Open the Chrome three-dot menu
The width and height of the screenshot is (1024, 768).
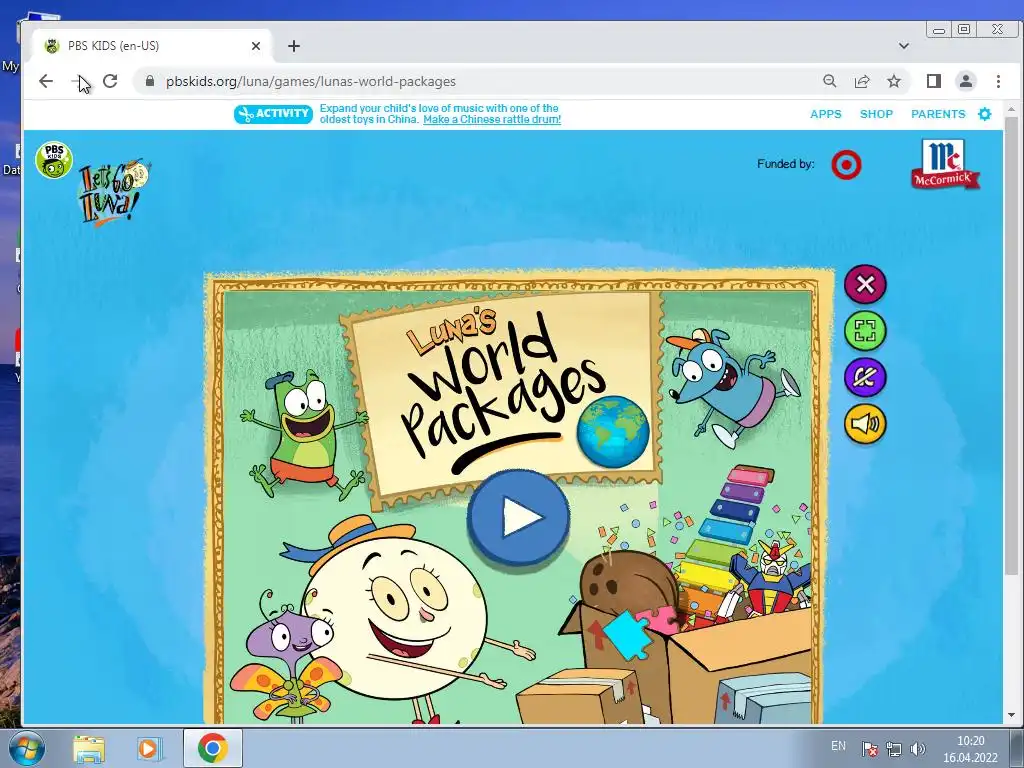pos(998,81)
